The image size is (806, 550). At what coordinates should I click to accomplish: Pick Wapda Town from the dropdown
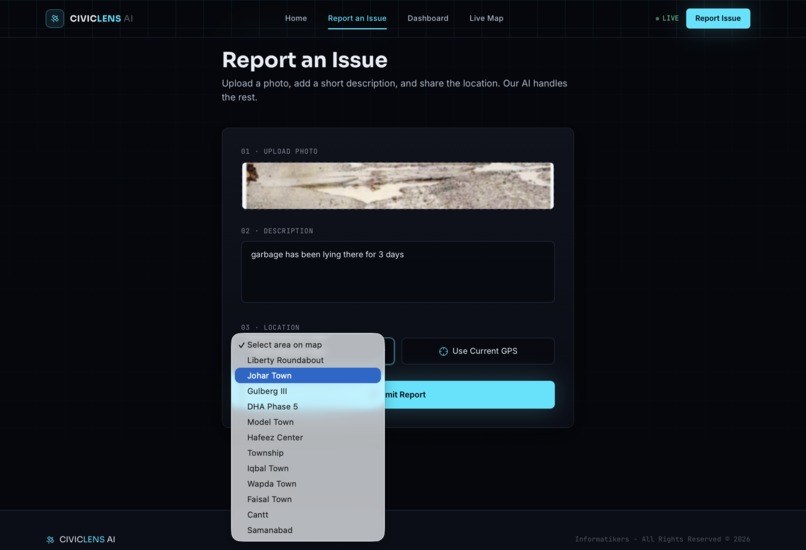click(307, 484)
